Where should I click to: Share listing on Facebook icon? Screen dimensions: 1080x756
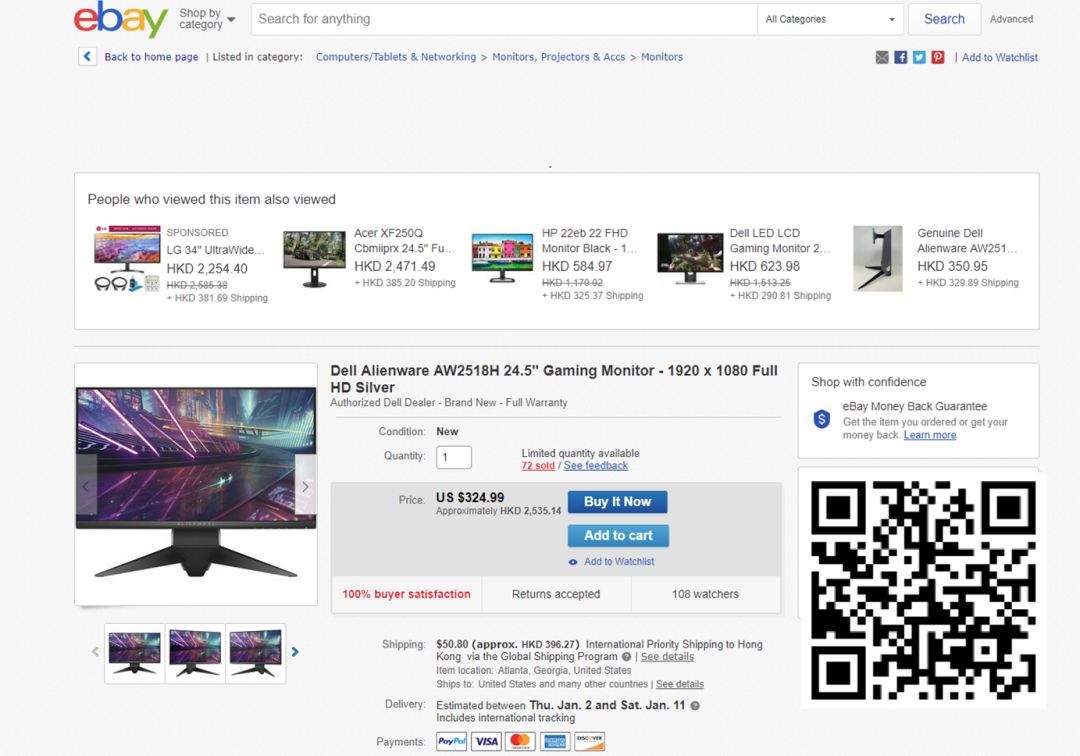point(901,58)
